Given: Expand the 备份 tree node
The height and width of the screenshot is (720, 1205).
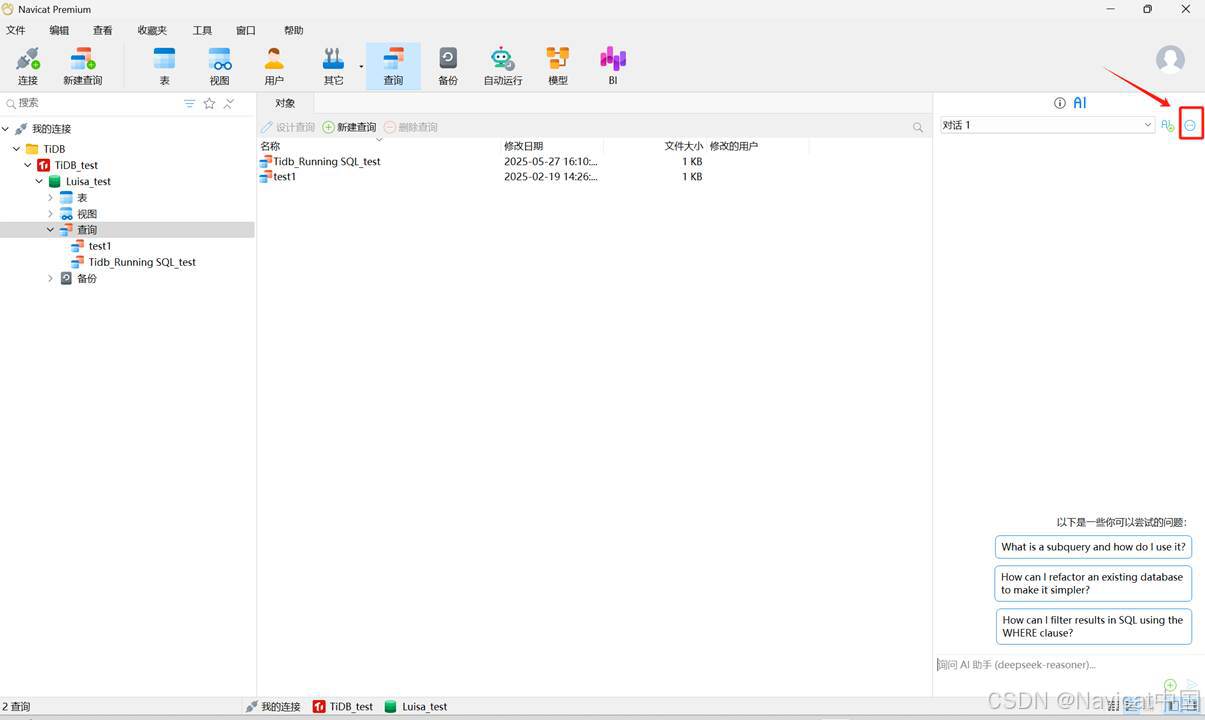Looking at the screenshot, I should 50,278.
